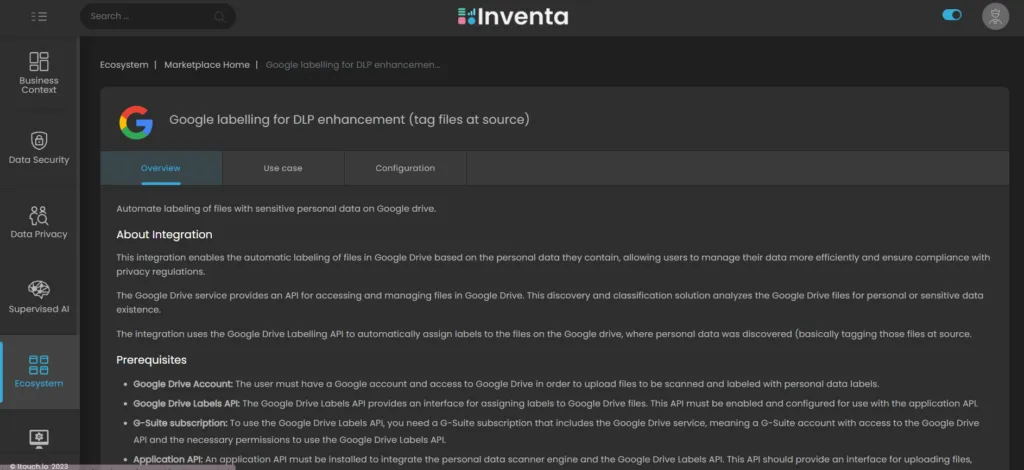The width and height of the screenshot is (1024, 470).
Task: Switch to the Use case tab
Action: coord(283,168)
